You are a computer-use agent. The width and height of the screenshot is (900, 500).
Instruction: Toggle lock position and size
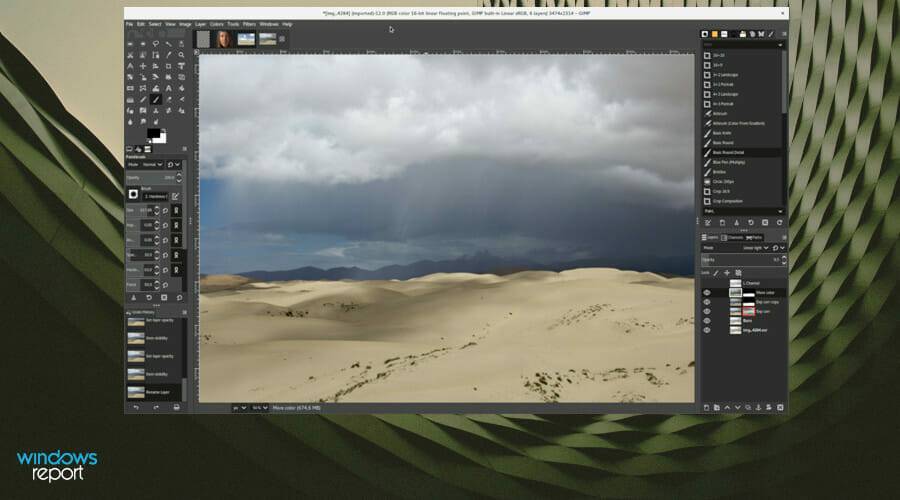tap(727, 273)
